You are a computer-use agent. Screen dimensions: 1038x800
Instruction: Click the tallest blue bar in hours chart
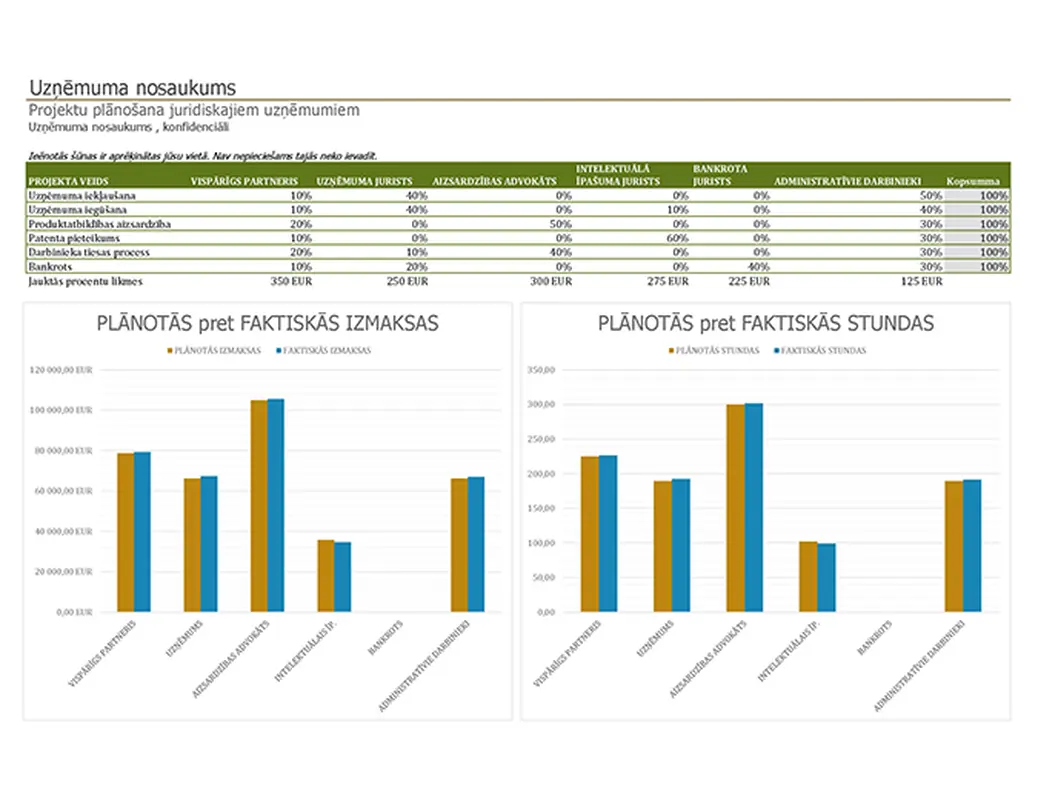(x=754, y=507)
